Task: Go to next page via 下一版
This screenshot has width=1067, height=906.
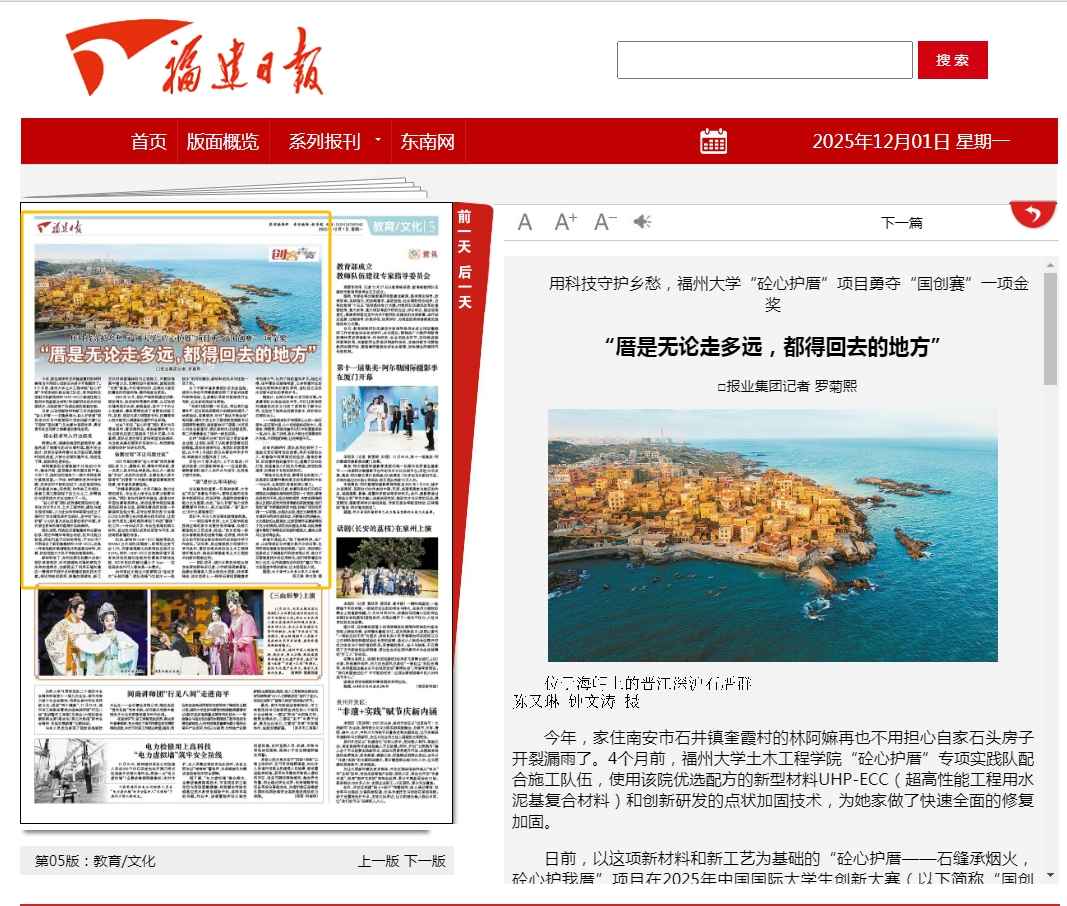Action: tap(425, 861)
